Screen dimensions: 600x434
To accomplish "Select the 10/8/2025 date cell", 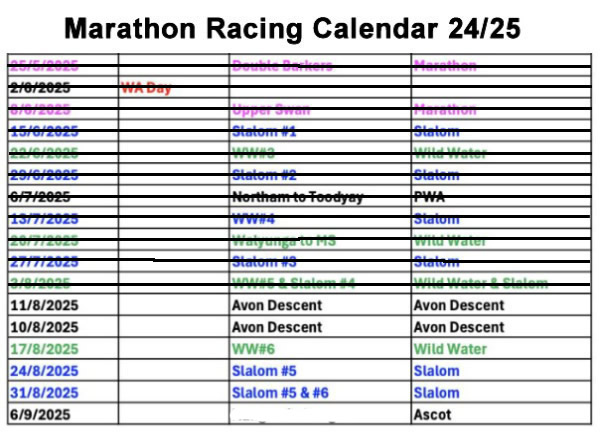I will [44, 328].
